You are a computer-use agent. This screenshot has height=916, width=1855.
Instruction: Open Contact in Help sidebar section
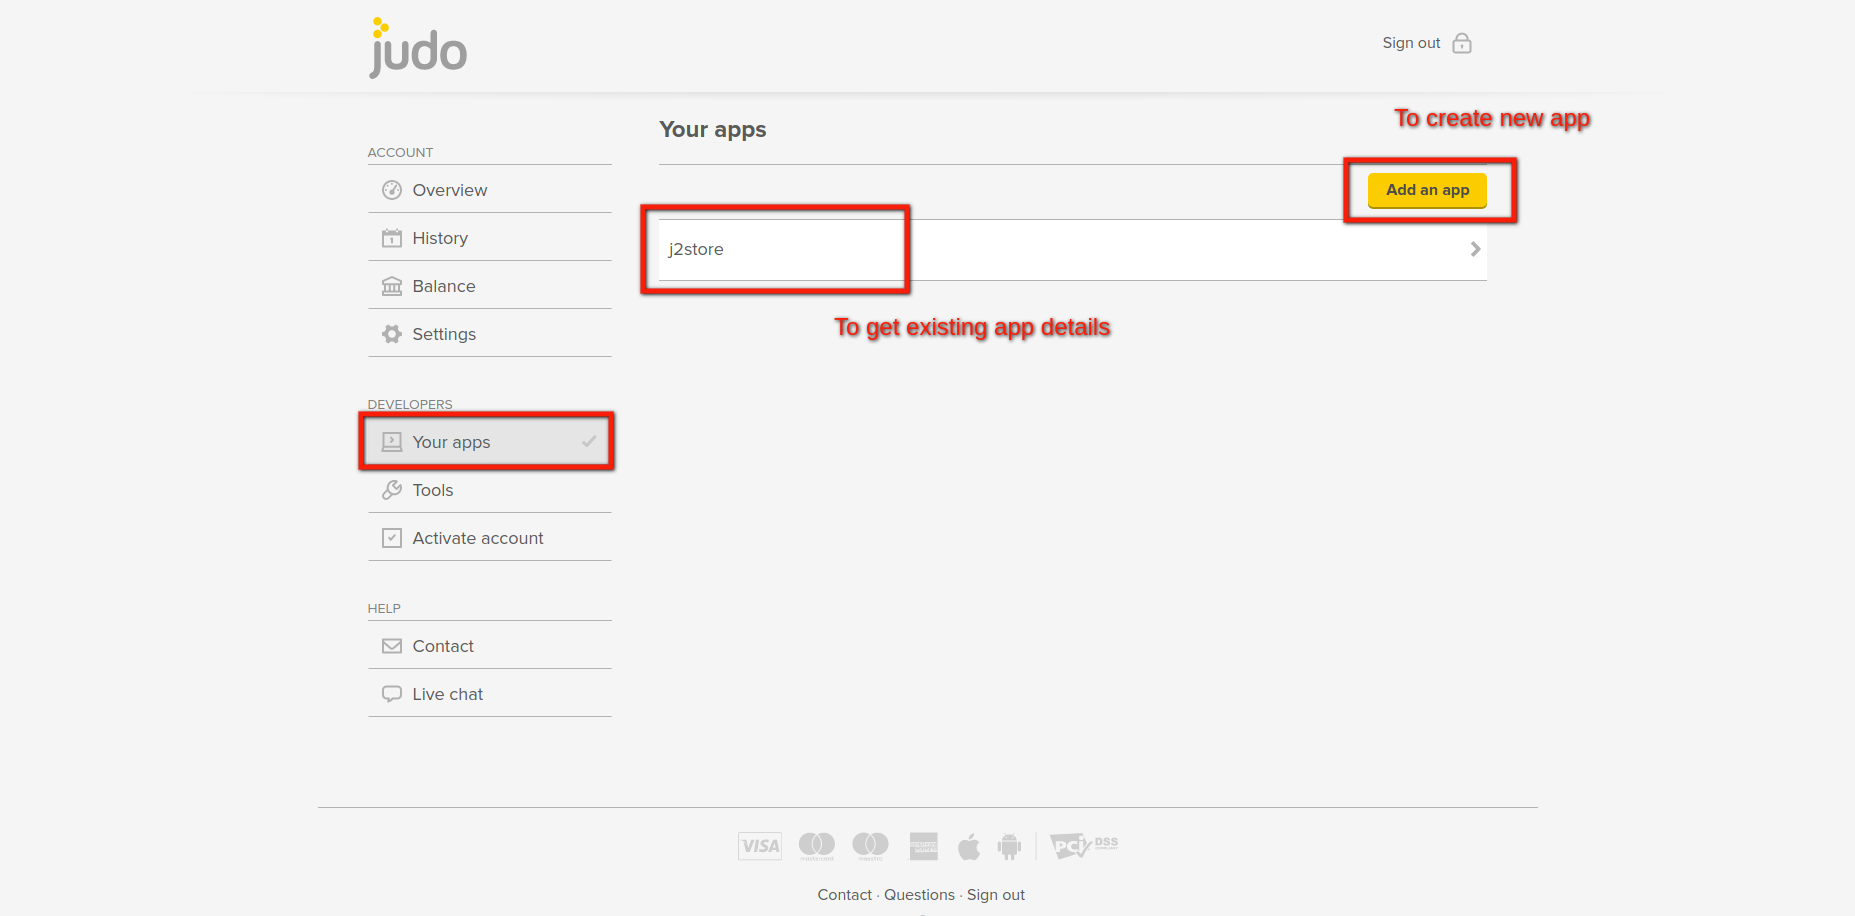coord(490,646)
